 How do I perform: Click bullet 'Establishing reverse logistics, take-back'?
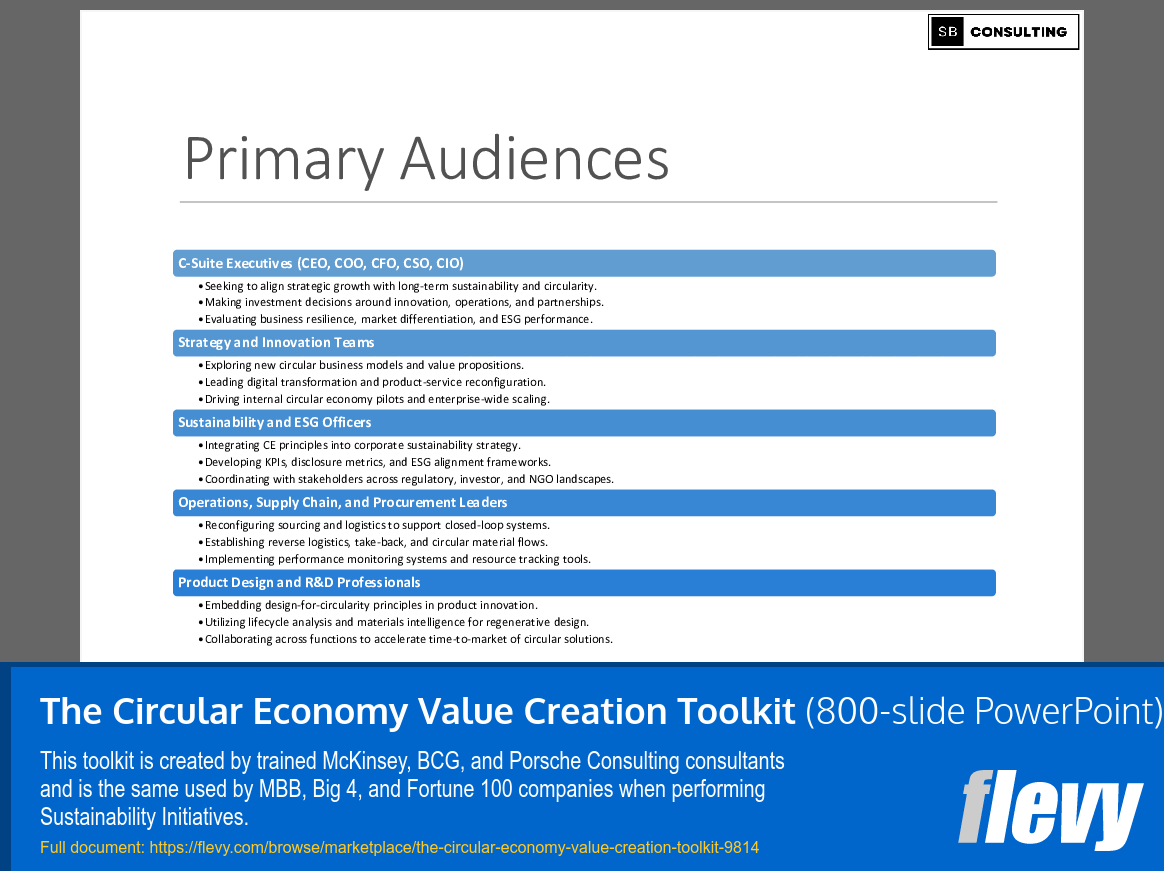(x=373, y=542)
